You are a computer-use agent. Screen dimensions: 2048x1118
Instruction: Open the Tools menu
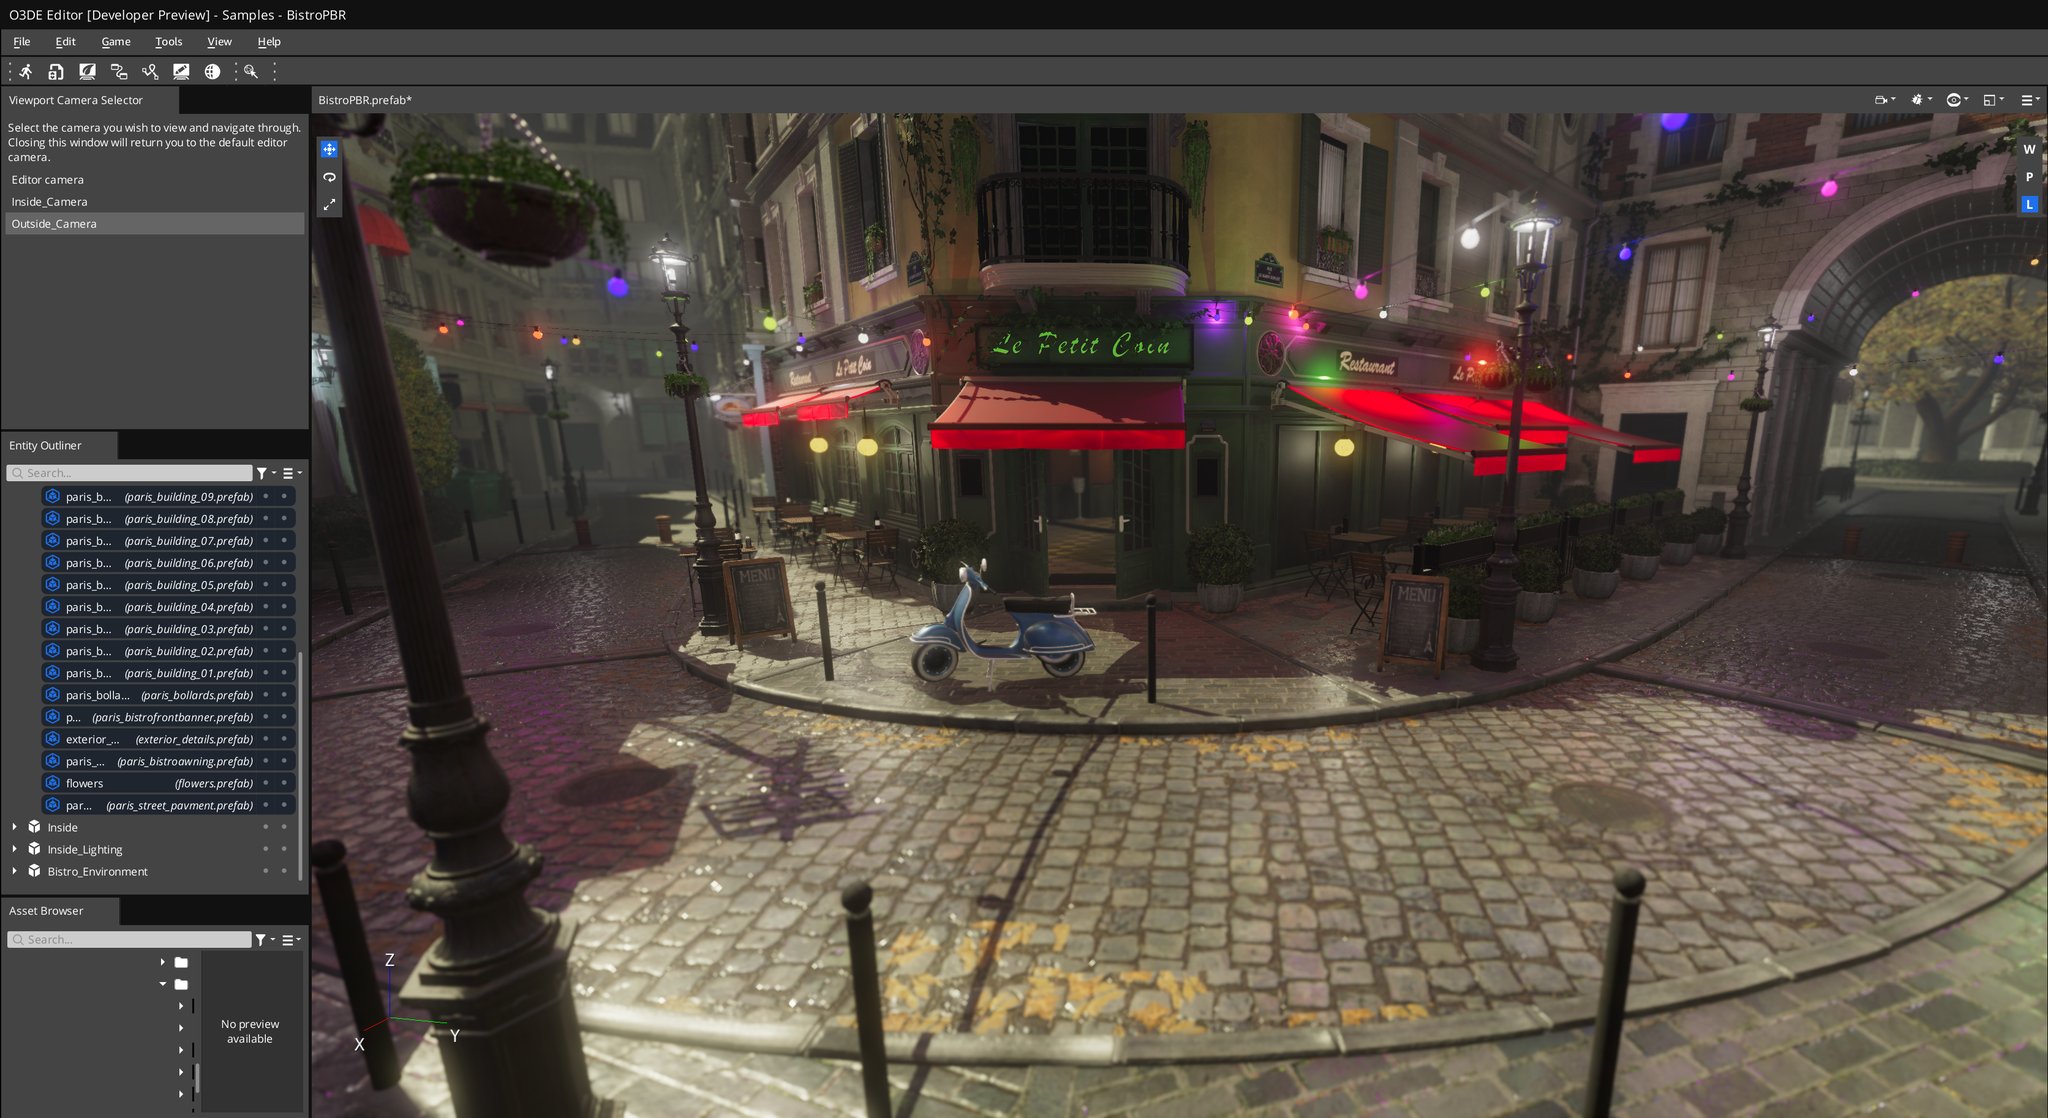pos(168,42)
